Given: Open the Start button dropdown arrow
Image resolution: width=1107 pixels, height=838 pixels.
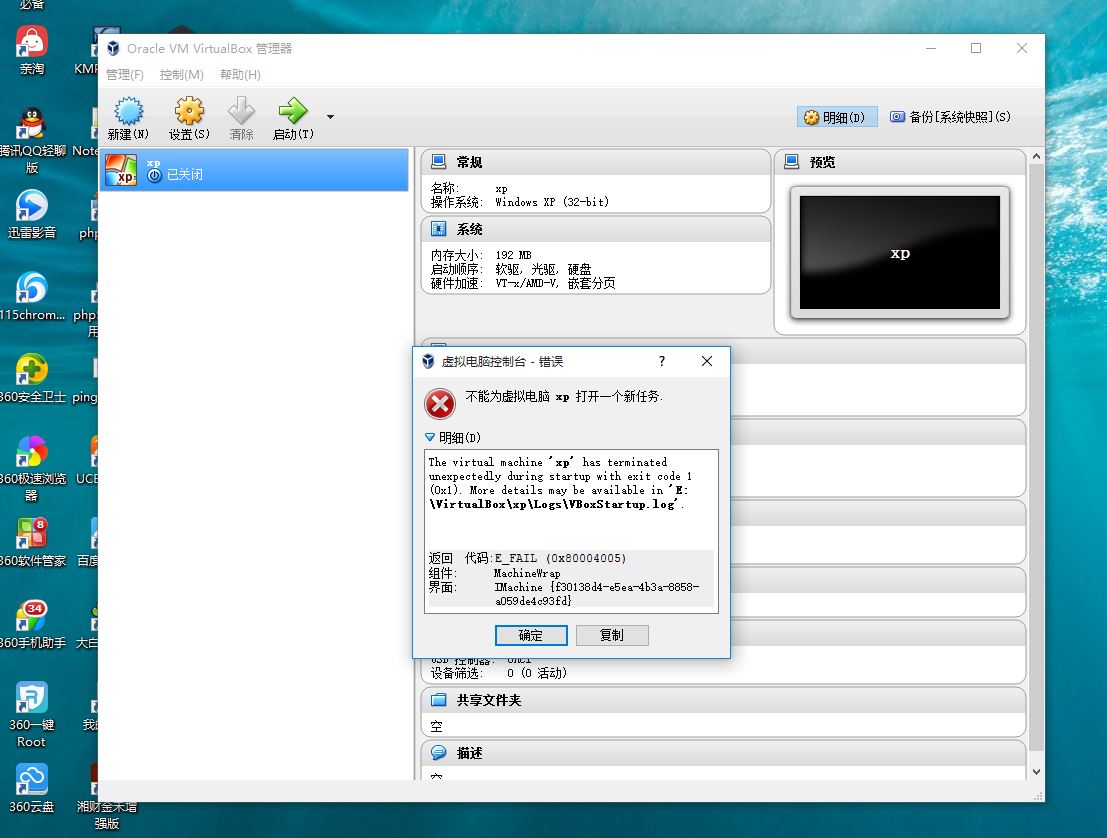Looking at the screenshot, I should click(330, 116).
